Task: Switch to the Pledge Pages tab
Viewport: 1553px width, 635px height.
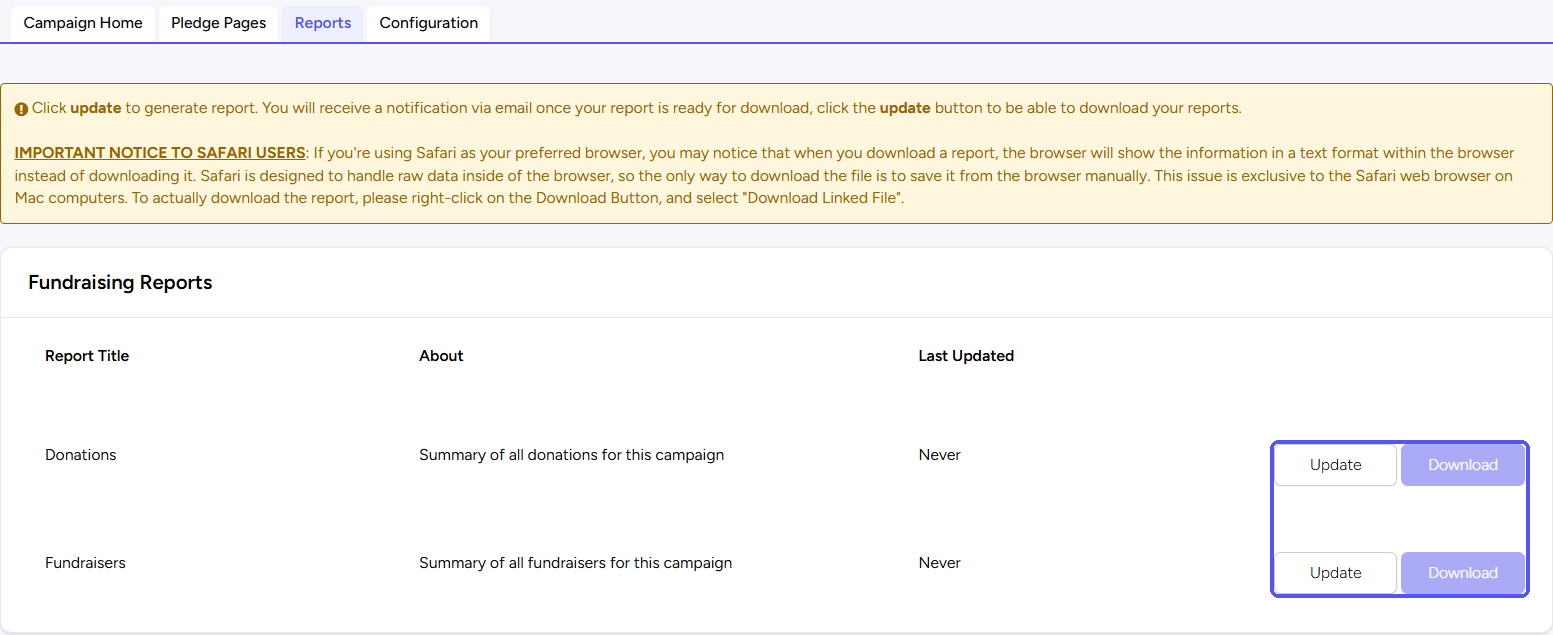Action: point(218,23)
